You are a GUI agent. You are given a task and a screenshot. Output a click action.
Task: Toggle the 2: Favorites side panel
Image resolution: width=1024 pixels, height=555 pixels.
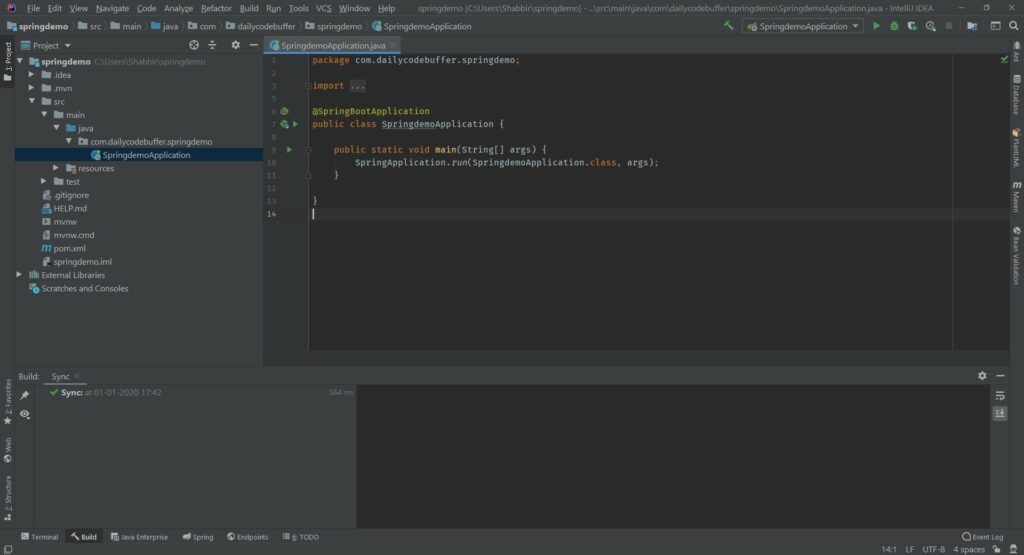click(x=7, y=402)
